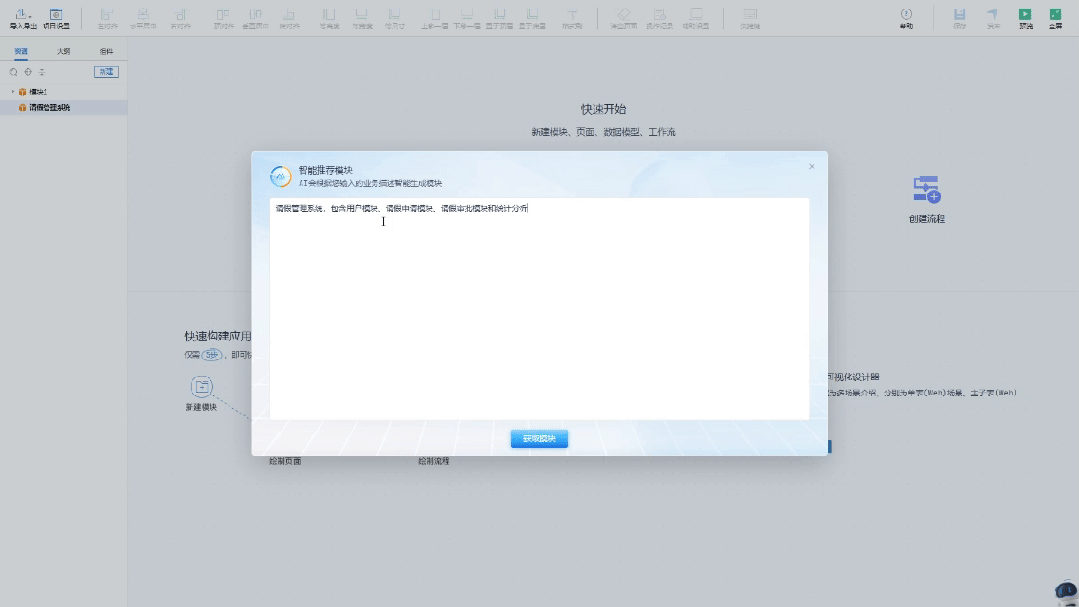This screenshot has height=607, width=1079.
Task: Switch to the 资源 tab
Action: pos(21,51)
